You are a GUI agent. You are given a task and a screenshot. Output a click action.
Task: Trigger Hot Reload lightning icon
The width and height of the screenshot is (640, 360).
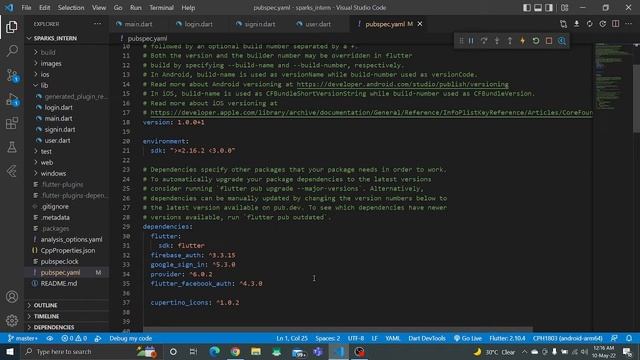tap(522, 40)
